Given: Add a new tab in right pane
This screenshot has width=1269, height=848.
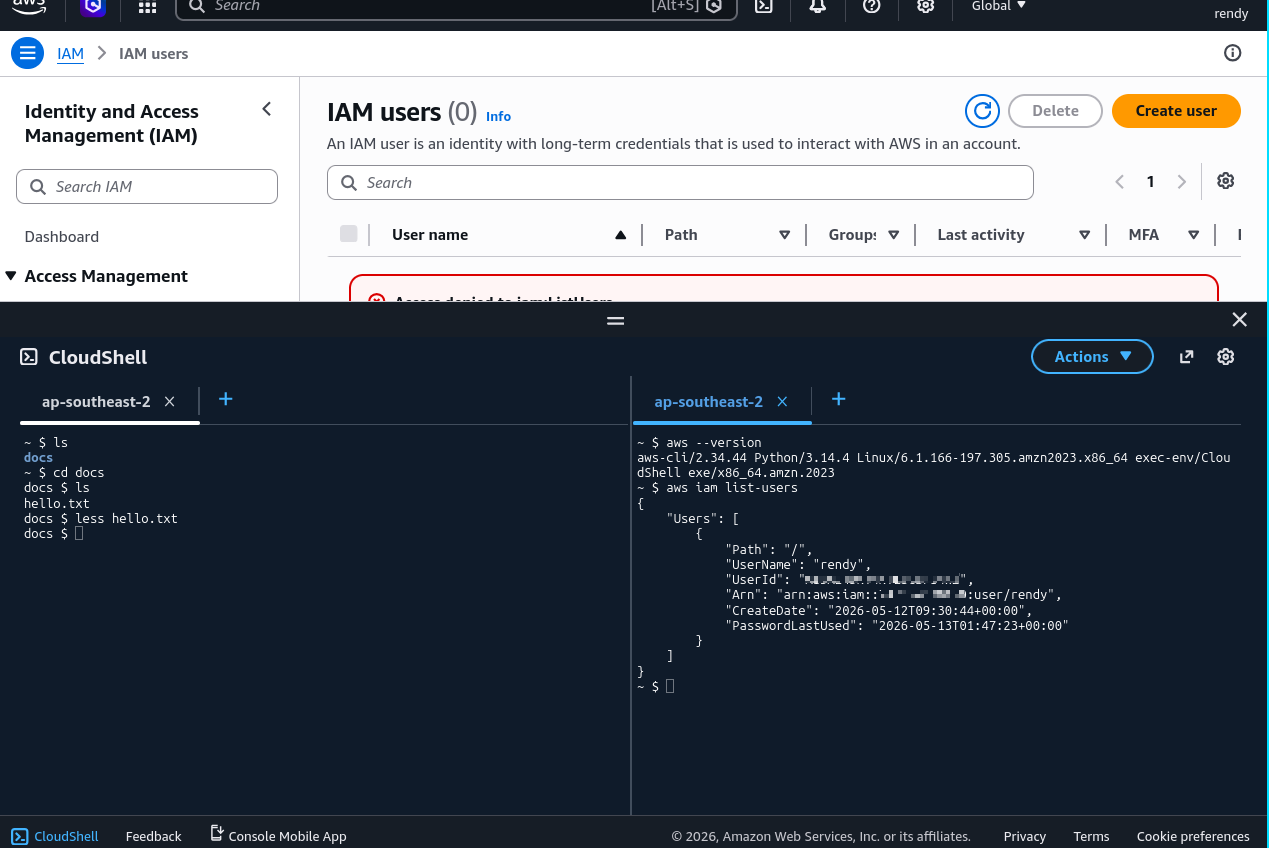Looking at the screenshot, I should coord(839,399).
